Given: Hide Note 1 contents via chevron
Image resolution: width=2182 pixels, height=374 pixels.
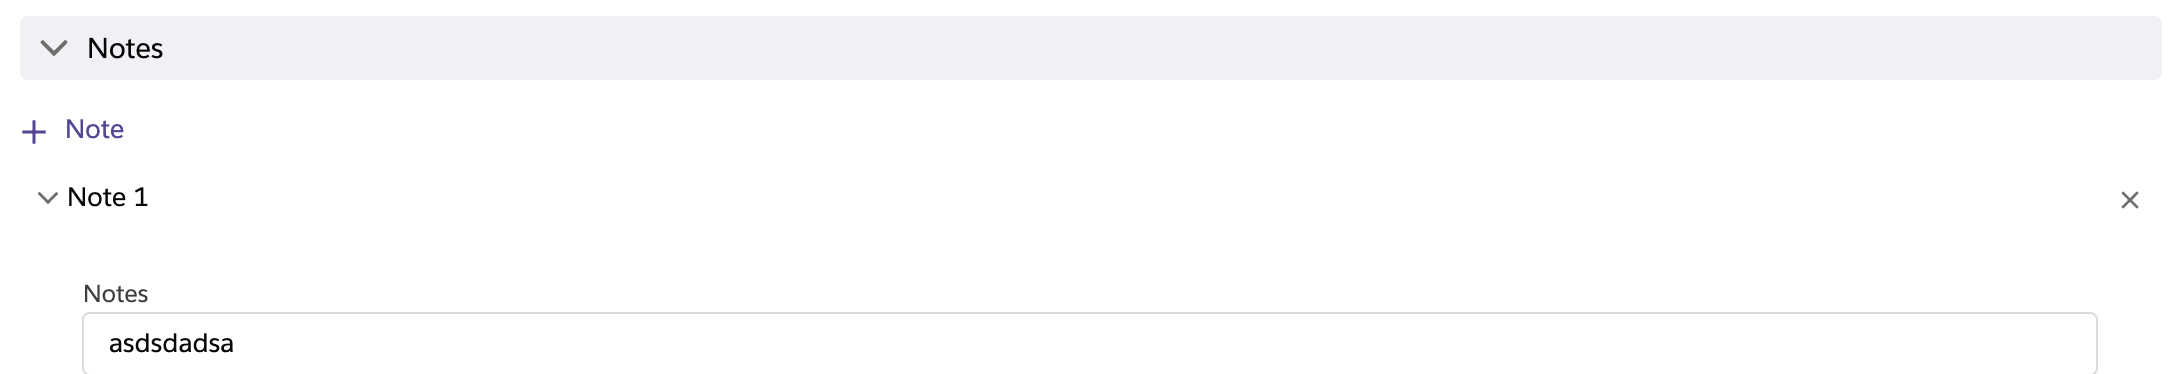Looking at the screenshot, I should pyautogui.click(x=47, y=198).
